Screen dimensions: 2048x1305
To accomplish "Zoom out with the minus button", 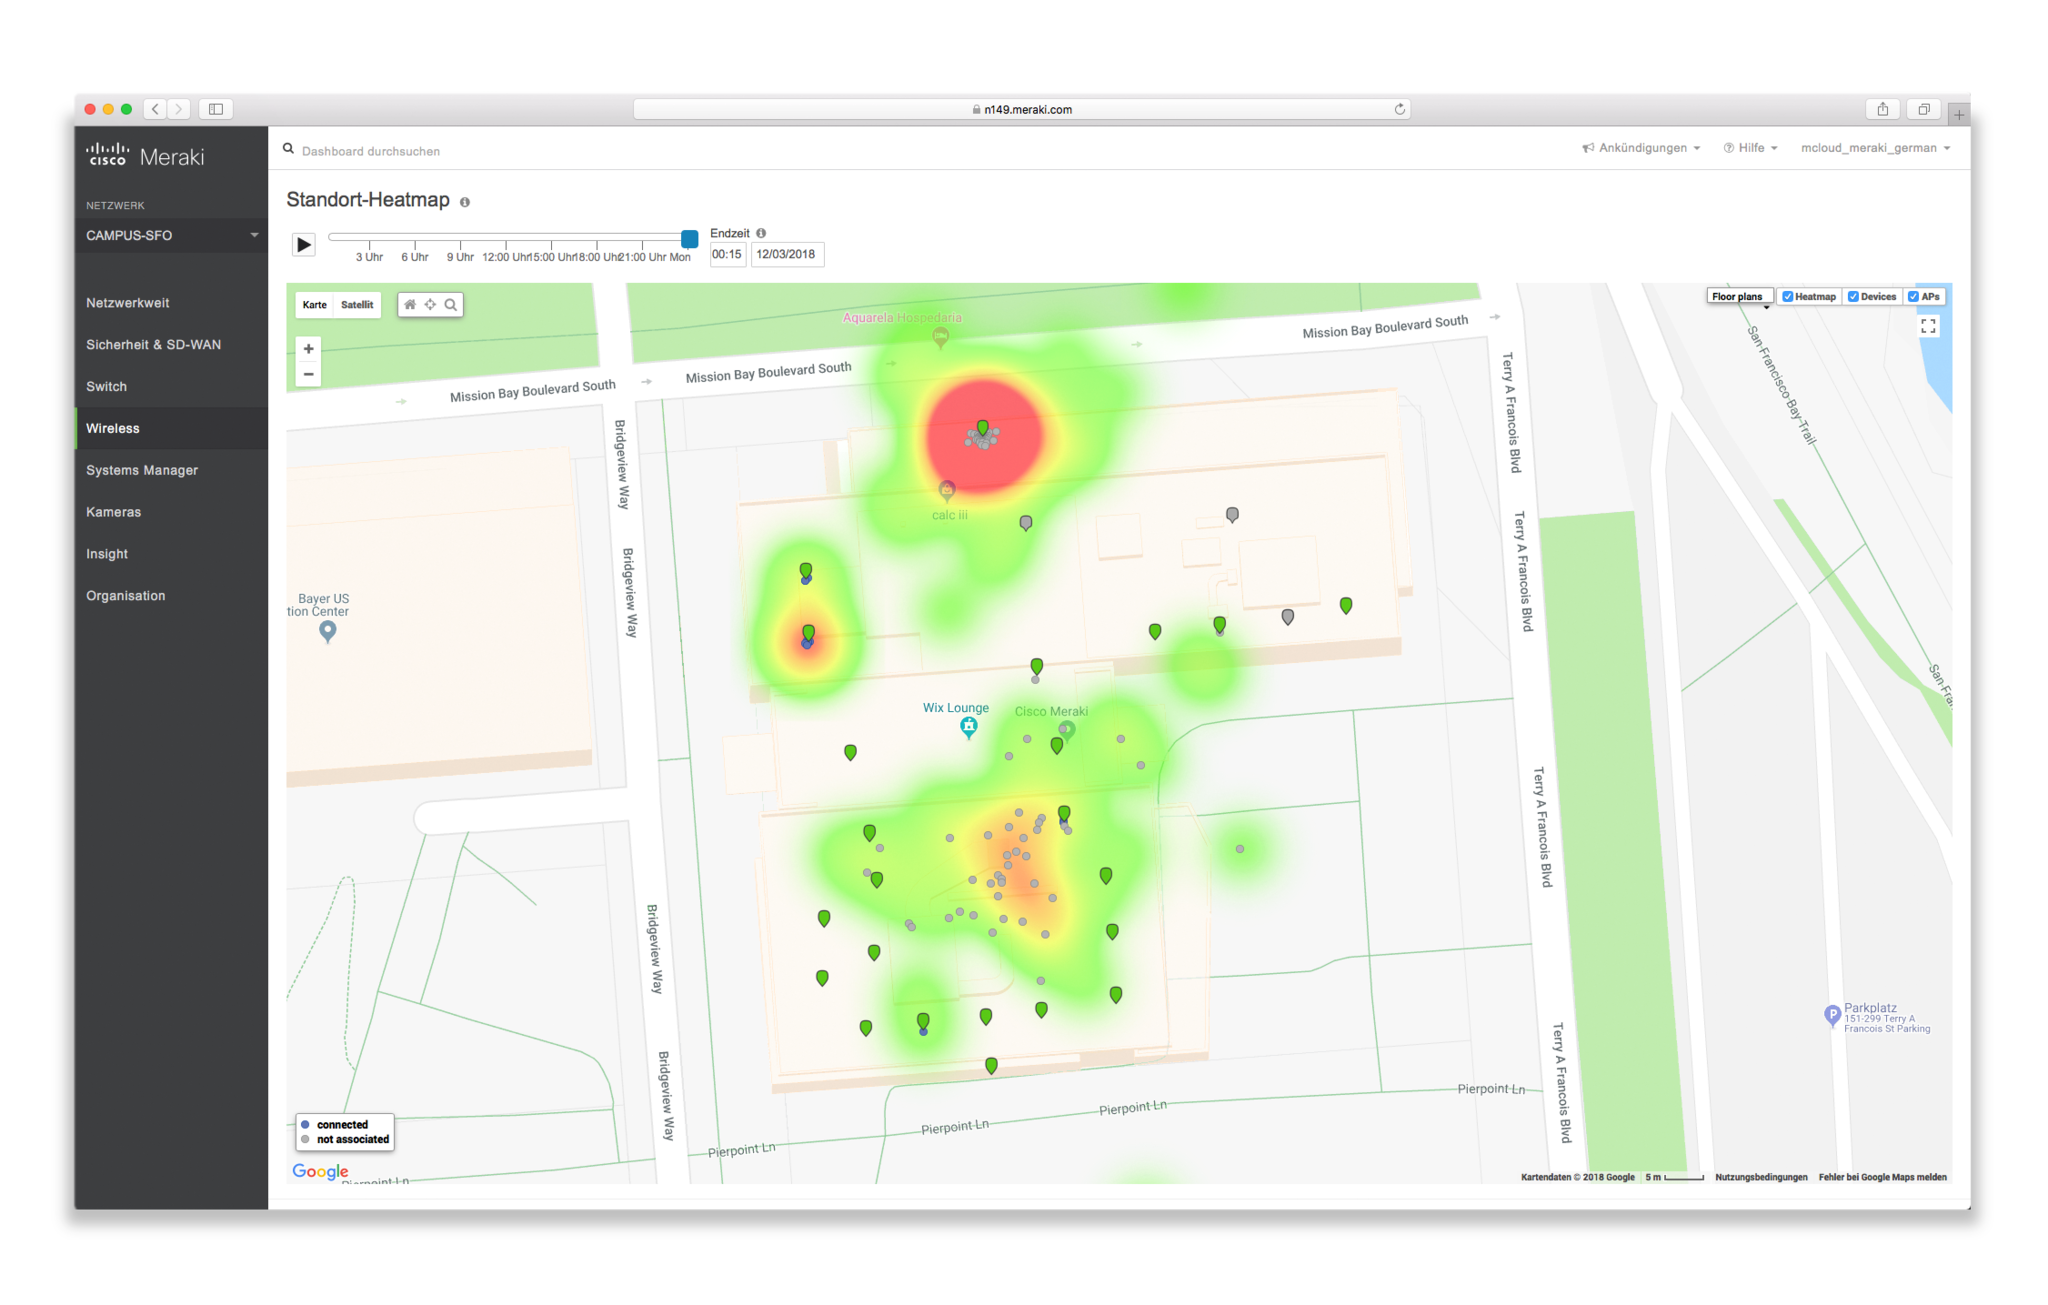I will click(x=309, y=374).
